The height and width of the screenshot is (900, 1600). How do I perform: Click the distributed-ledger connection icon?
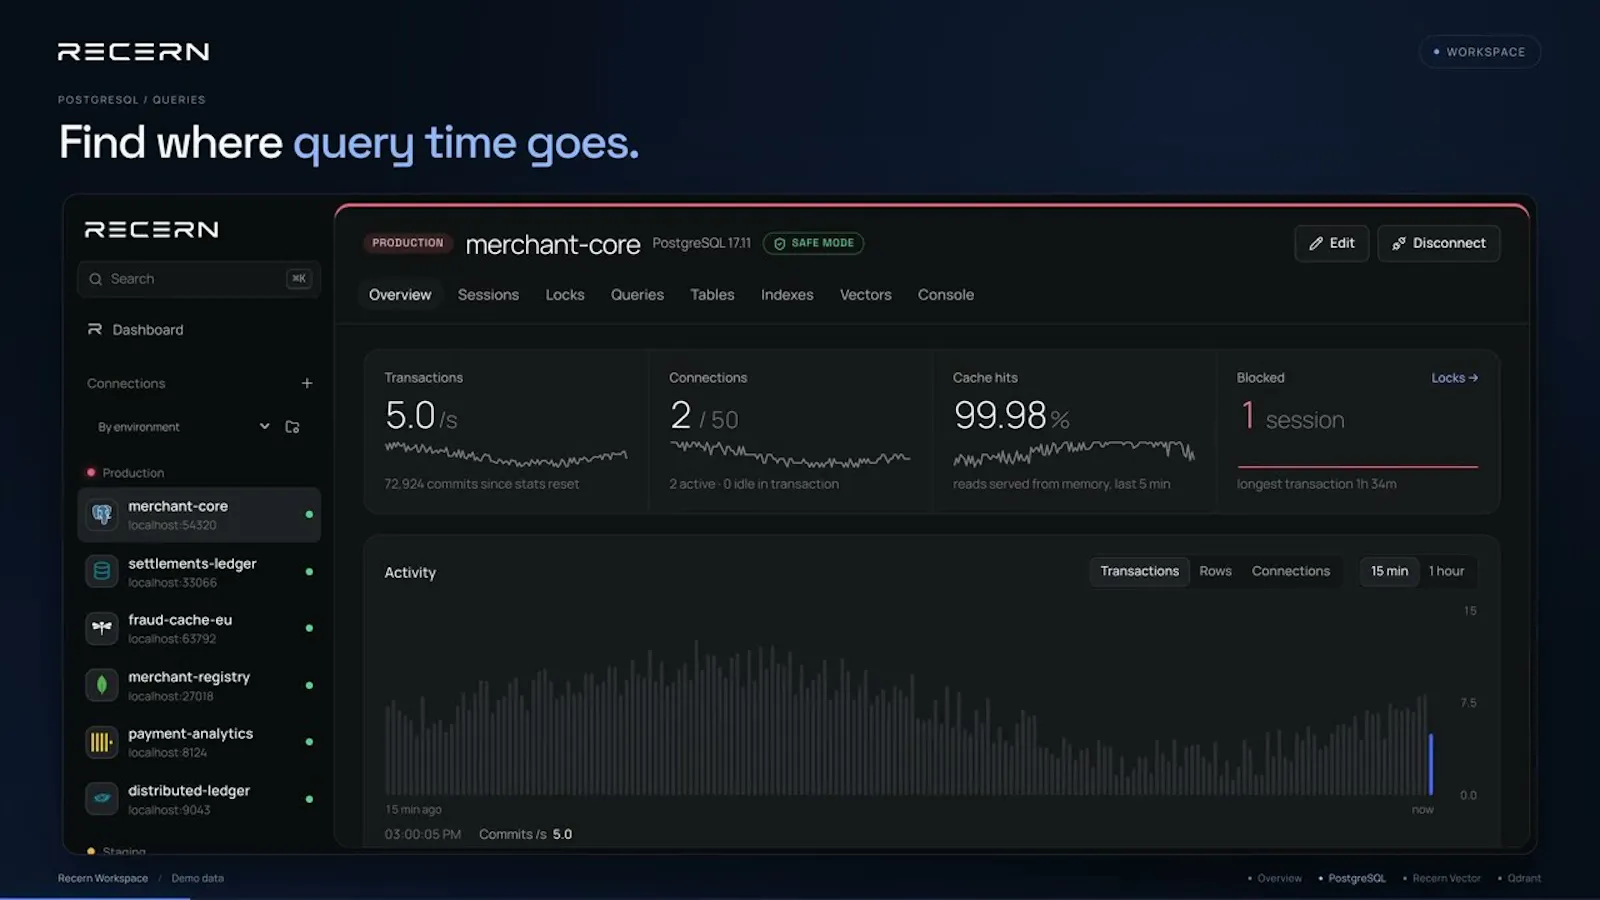102,799
